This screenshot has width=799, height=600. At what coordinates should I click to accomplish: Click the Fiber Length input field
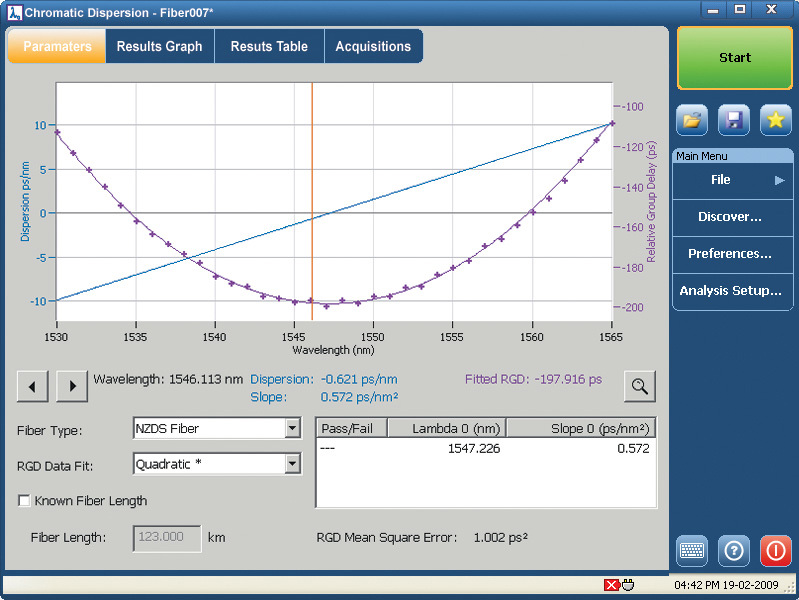point(167,538)
